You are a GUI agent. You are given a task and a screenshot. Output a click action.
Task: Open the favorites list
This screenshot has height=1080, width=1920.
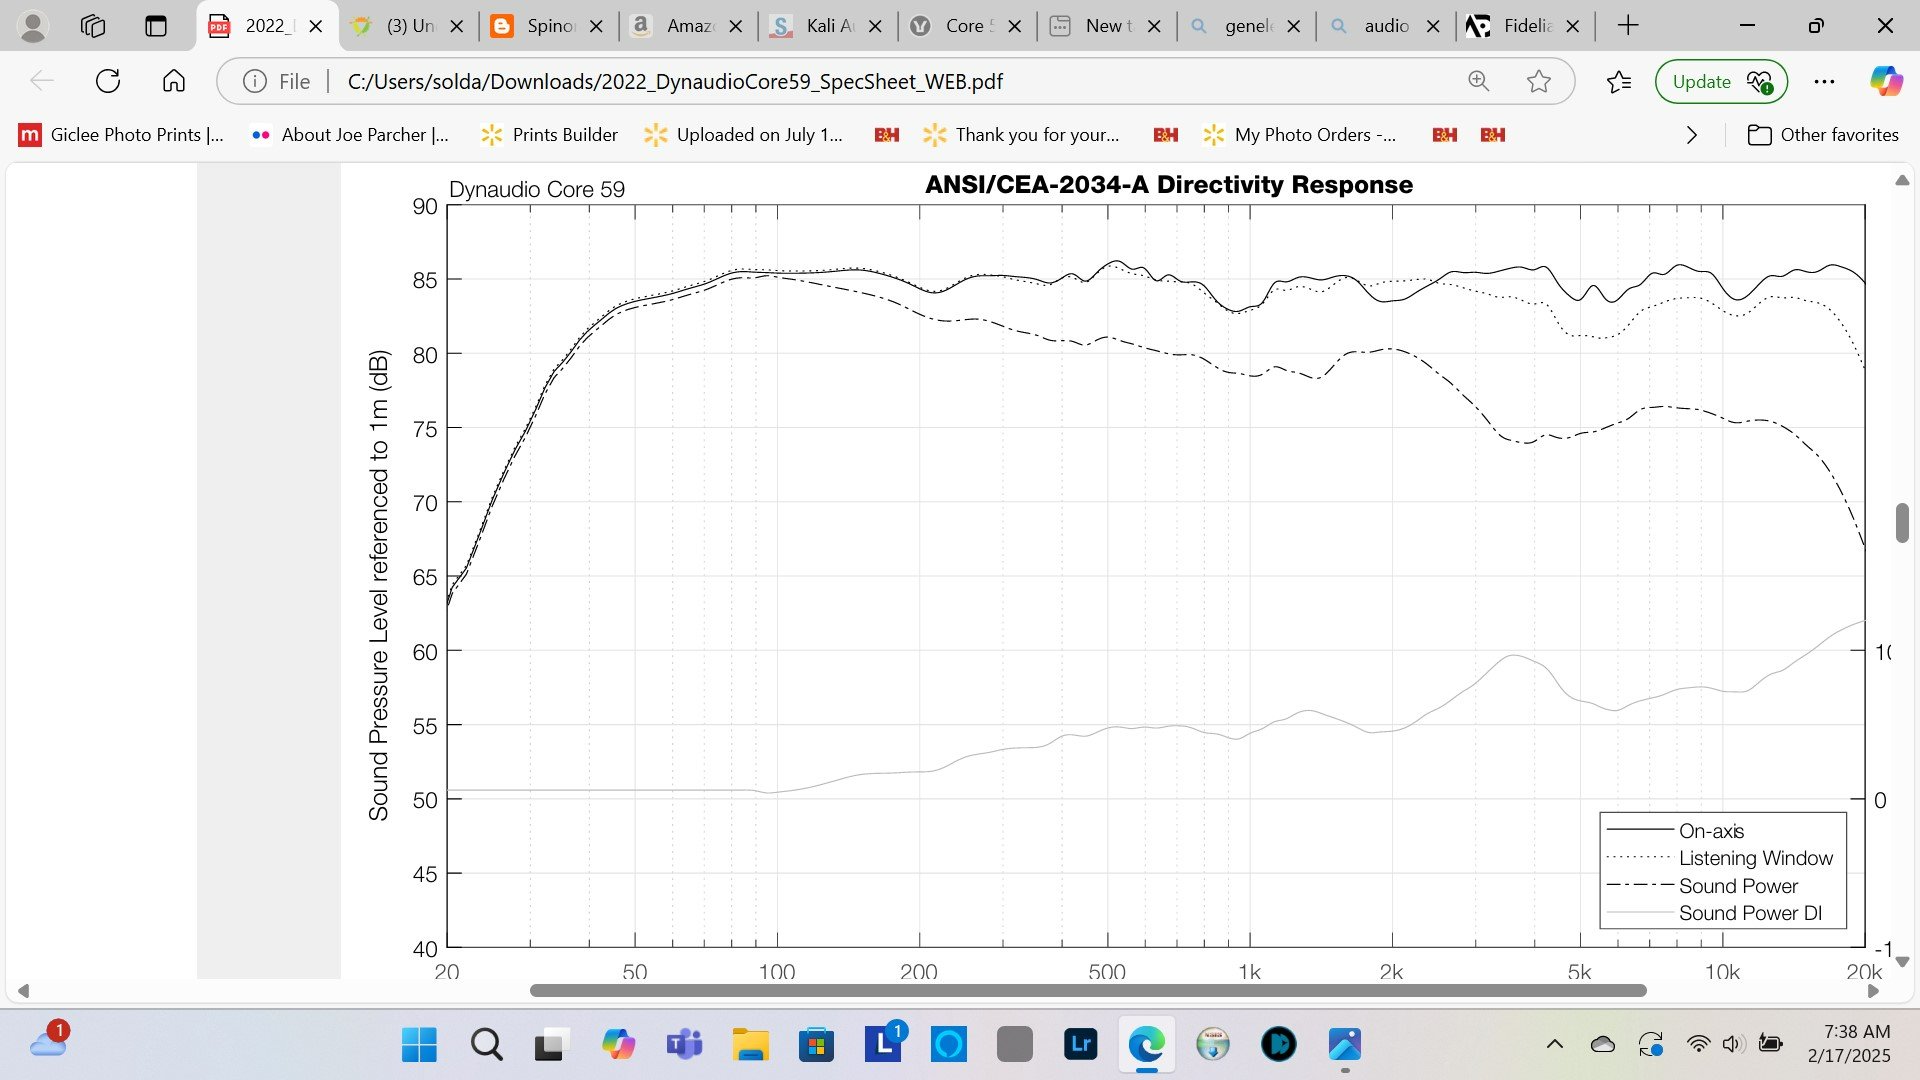tap(1619, 81)
